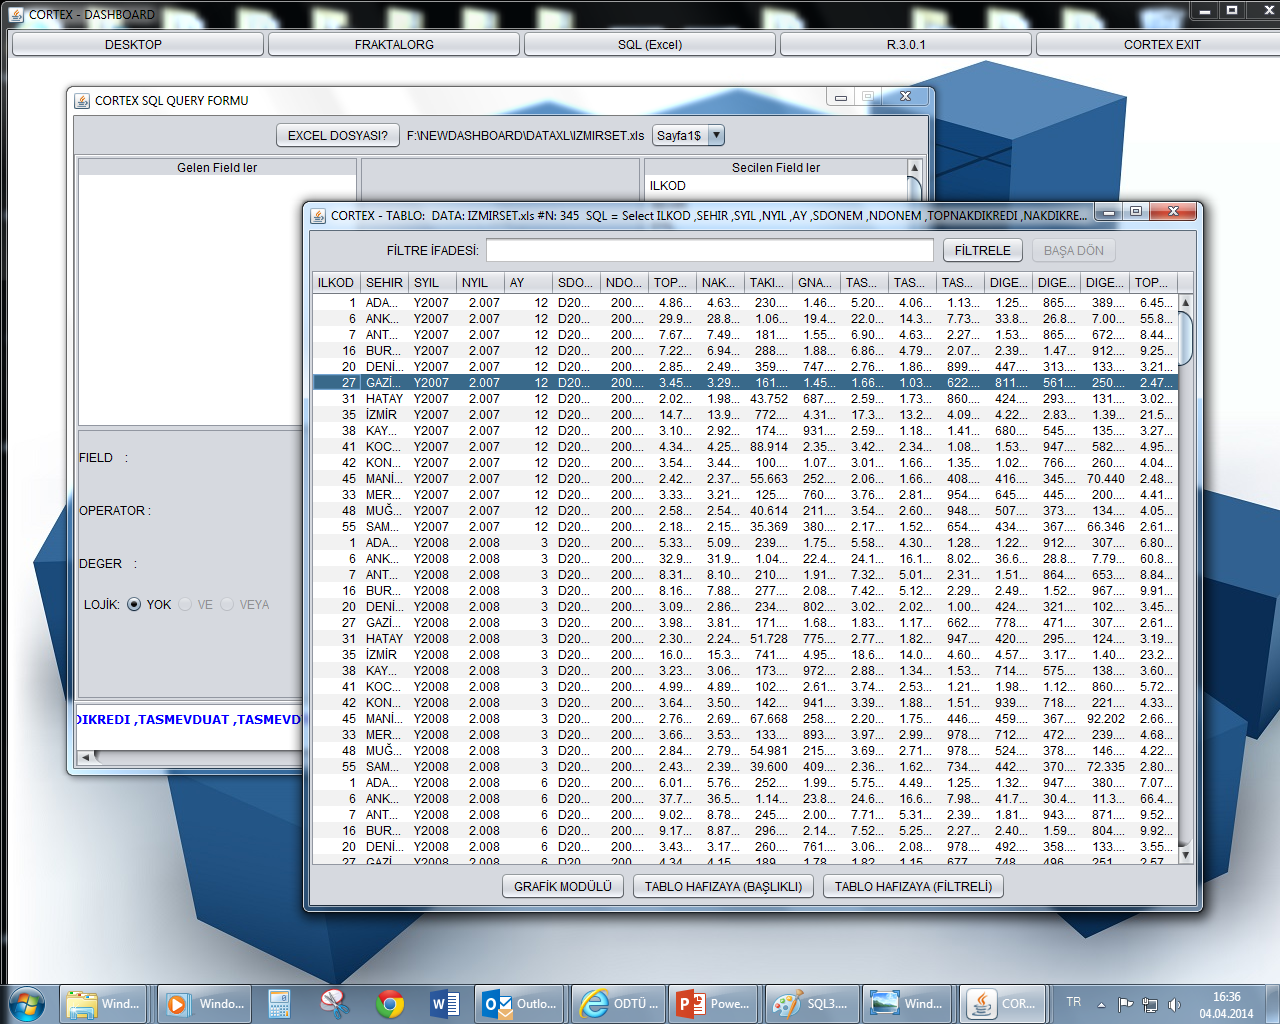The image size is (1284, 1024).
Task: Click the BAŞA DÖN button
Action: pyautogui.click(x=1074, y=250)
